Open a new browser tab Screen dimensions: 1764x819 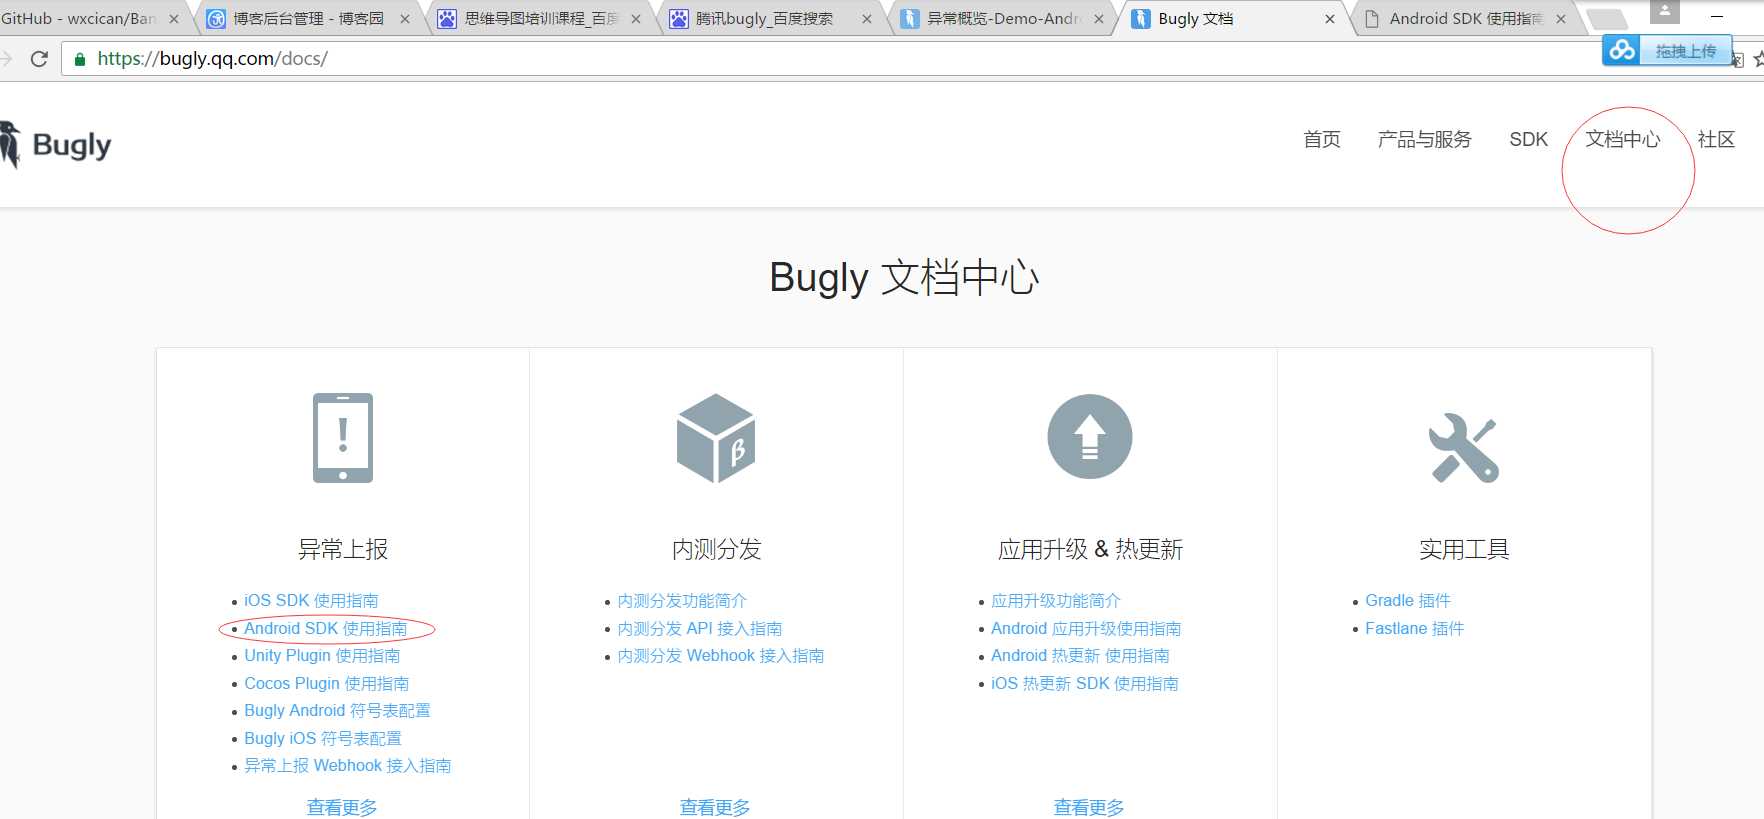1607,19
